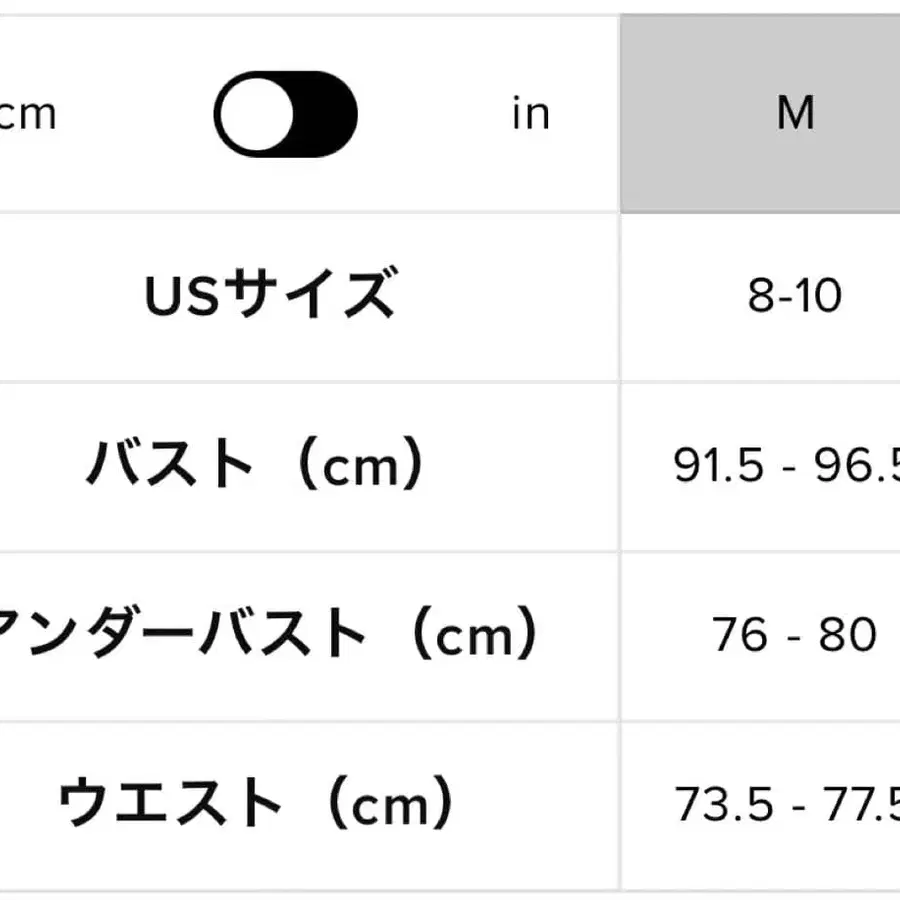Select the USサイズ row label

(275, 295)
